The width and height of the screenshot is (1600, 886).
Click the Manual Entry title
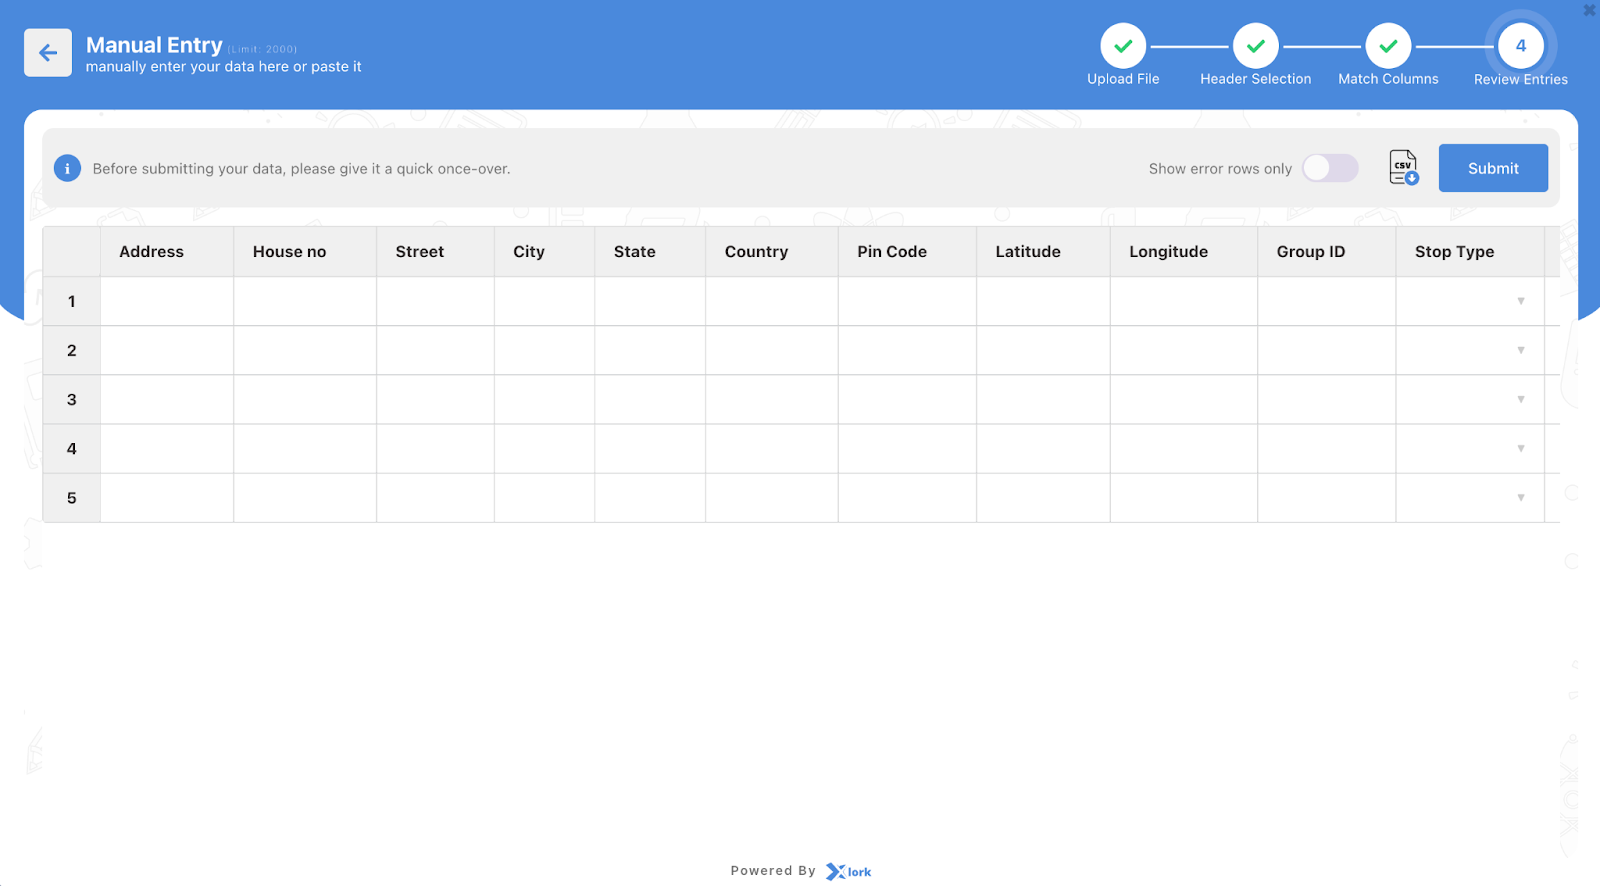pyautogui.click(x=154, y=45)
